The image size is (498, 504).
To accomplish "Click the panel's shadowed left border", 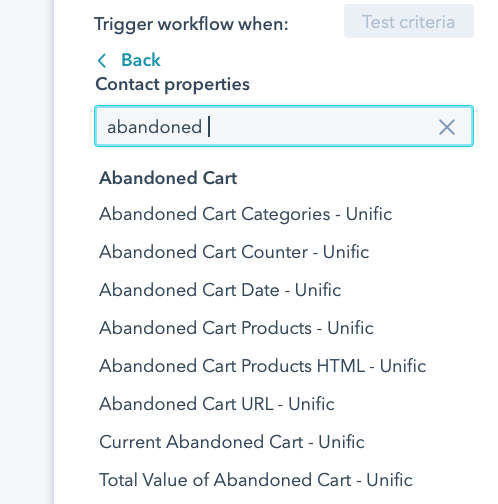I will click(52, 252).
